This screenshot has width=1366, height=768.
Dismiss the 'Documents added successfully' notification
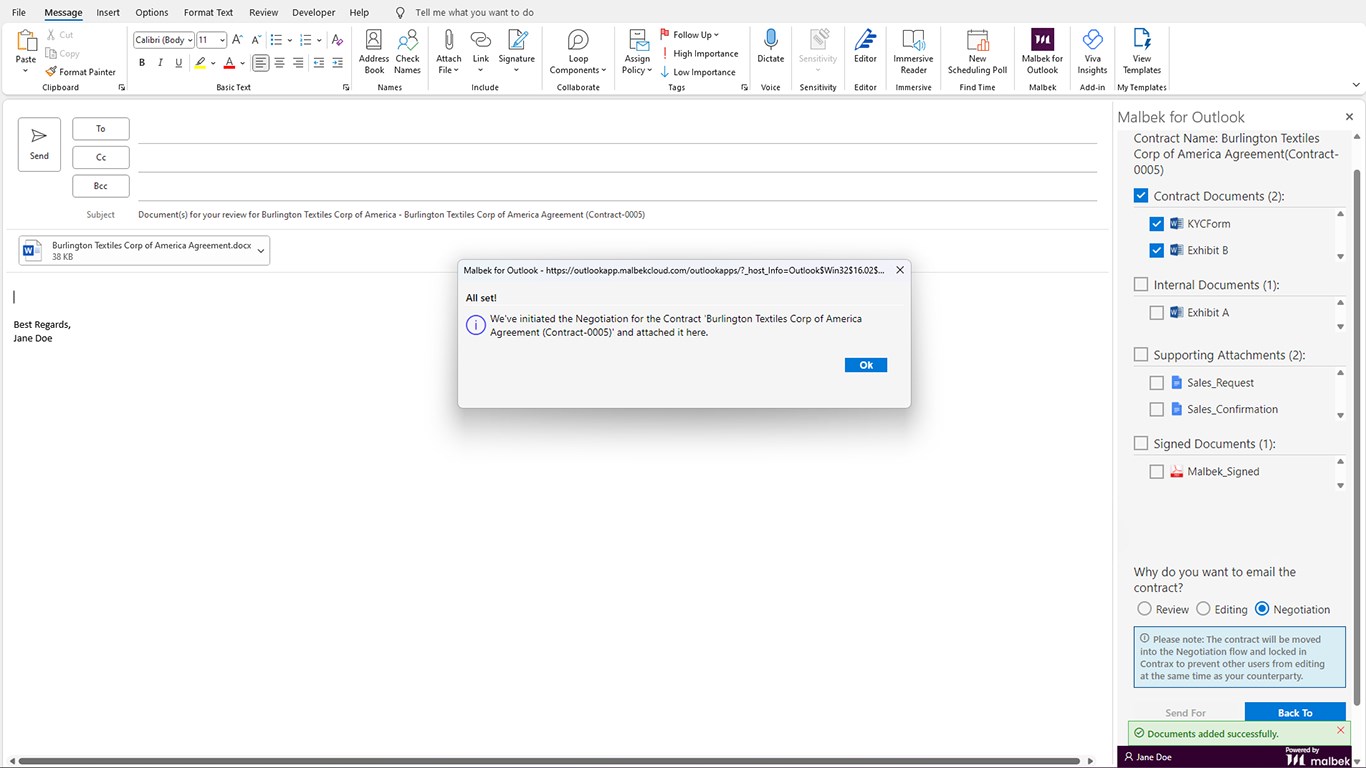(x=1341, y=731)
